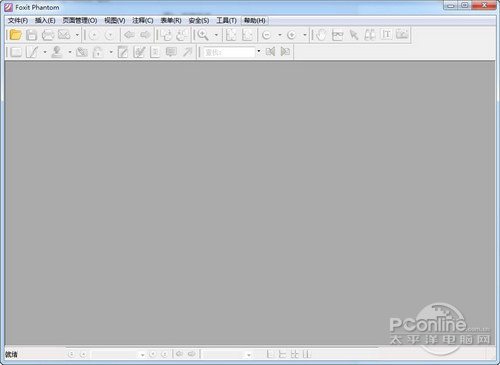Expand the dropdown arrow beside email icon
This screenshot has width=500, height=365.
(77, 35)
